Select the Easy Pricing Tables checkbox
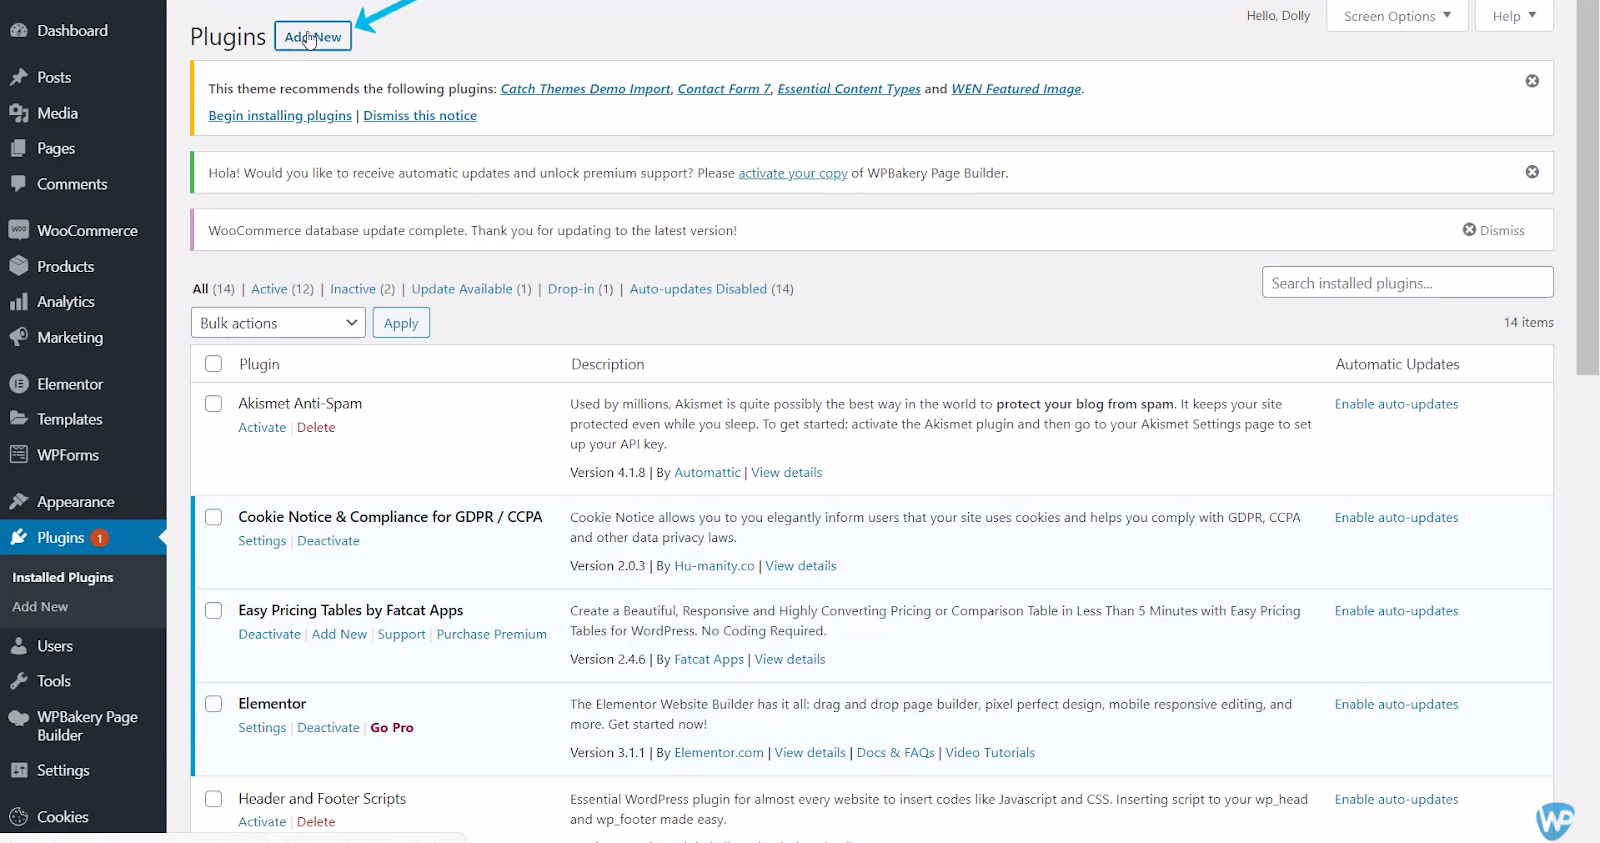 pyautogui.click(x=213, y=611)
